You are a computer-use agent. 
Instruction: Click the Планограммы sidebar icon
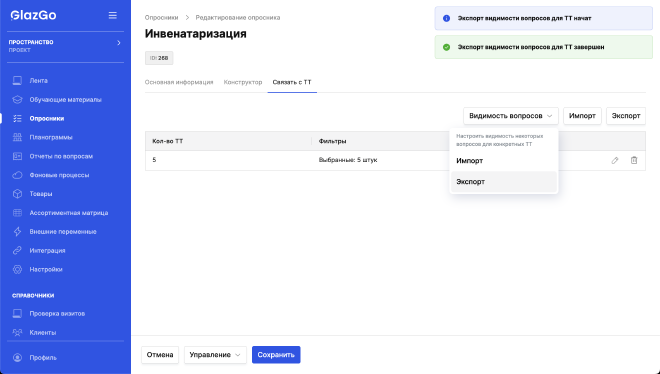[17, 137]
